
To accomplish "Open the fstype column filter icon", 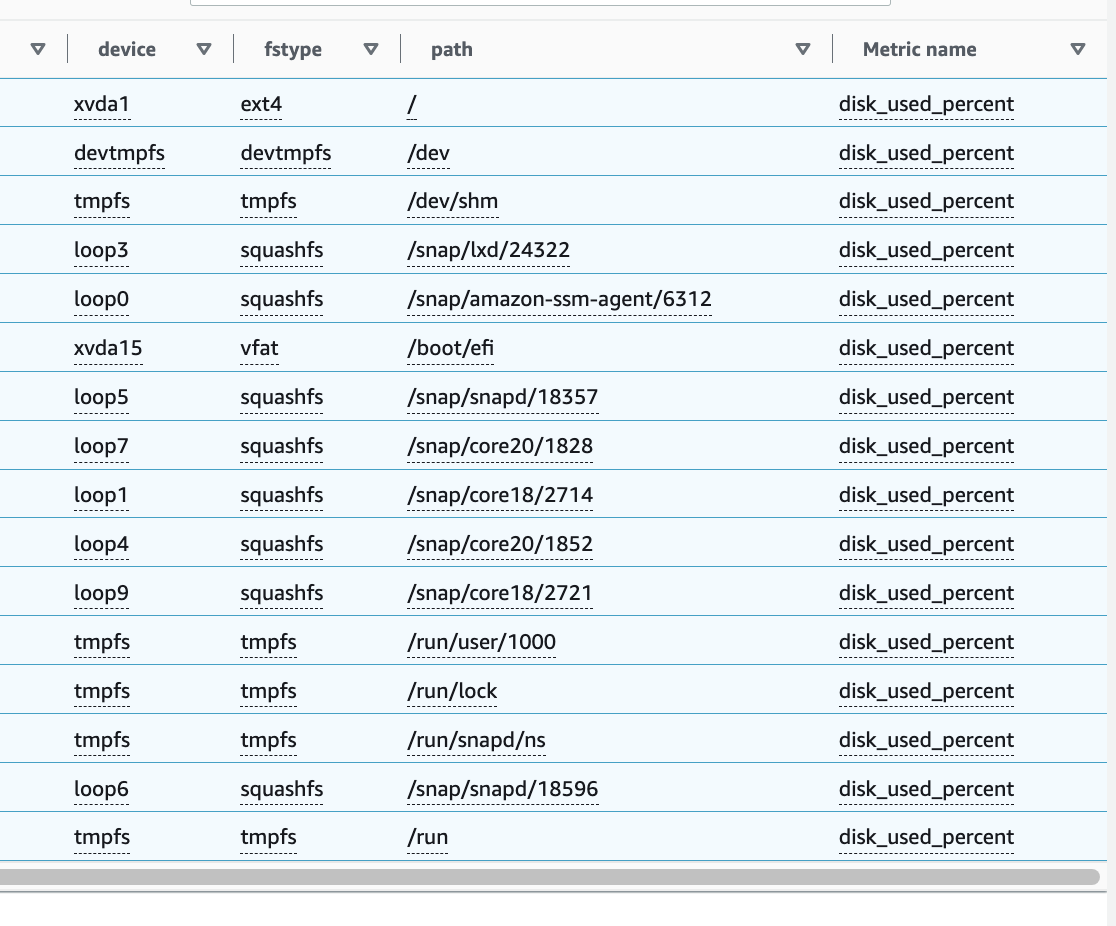I will point(371,48).
